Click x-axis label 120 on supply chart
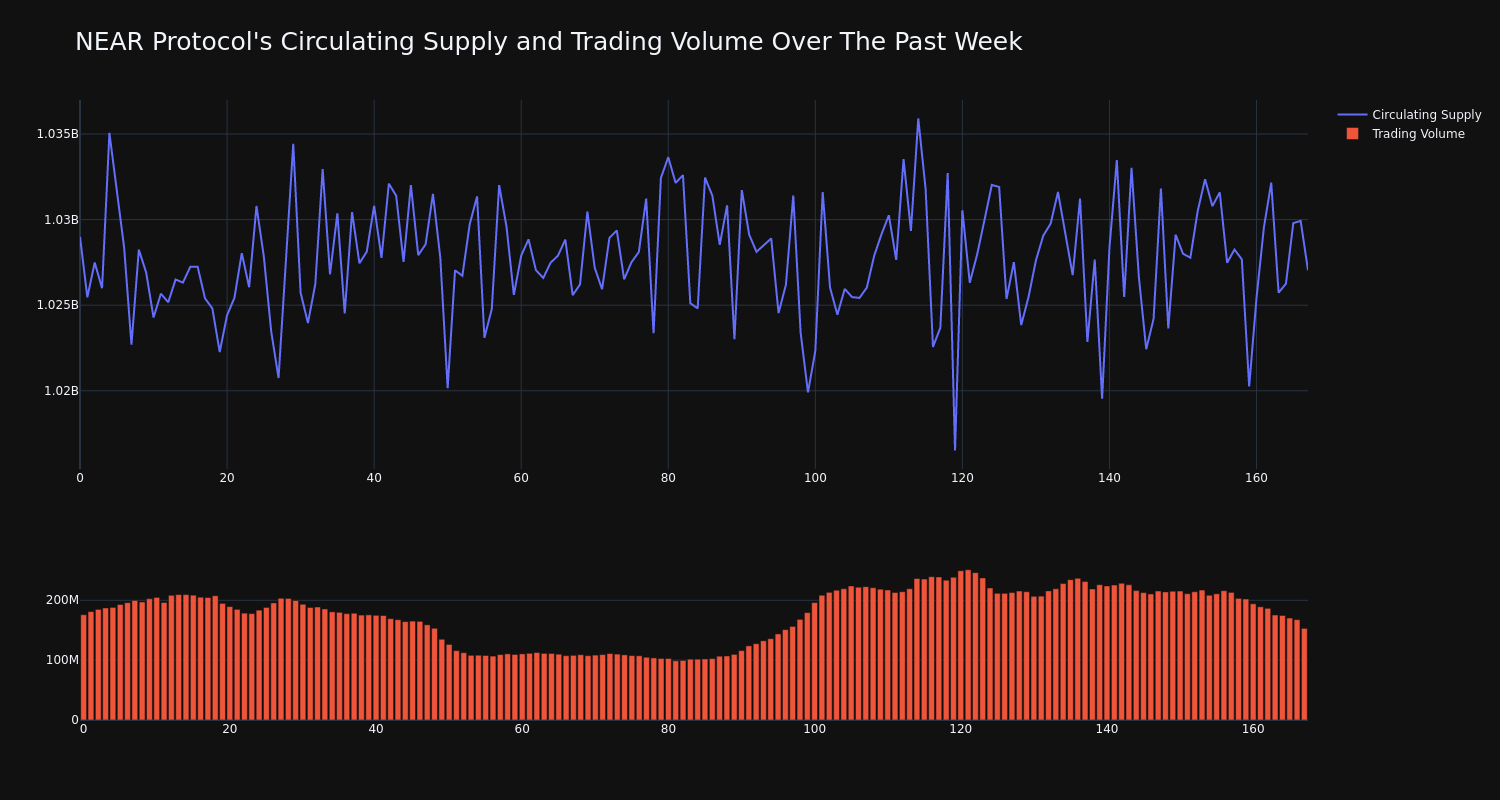 (x=962, y=478)
